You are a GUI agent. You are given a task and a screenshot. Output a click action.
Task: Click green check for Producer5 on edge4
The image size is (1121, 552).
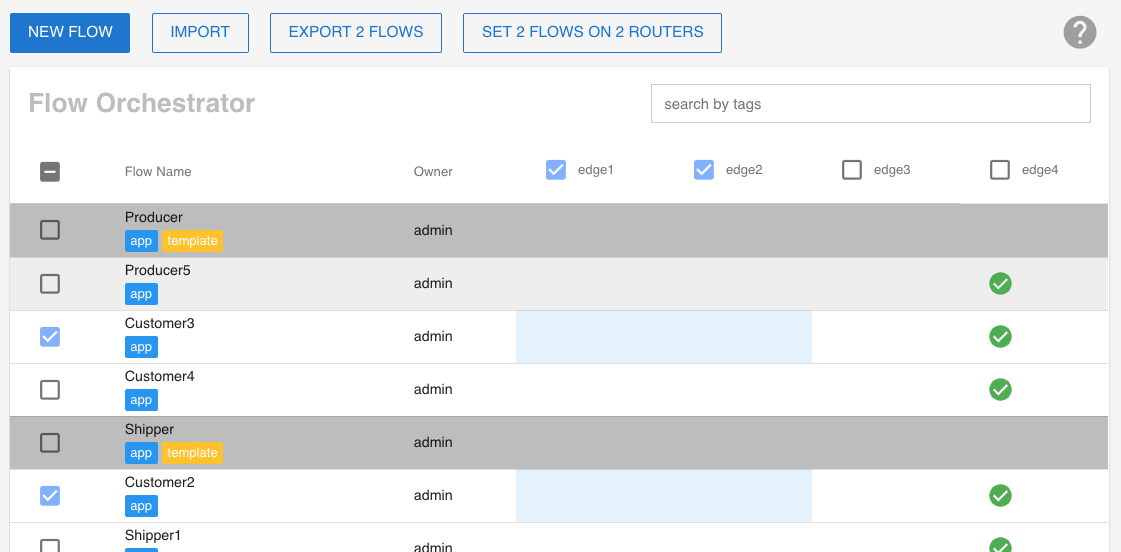1000,284
